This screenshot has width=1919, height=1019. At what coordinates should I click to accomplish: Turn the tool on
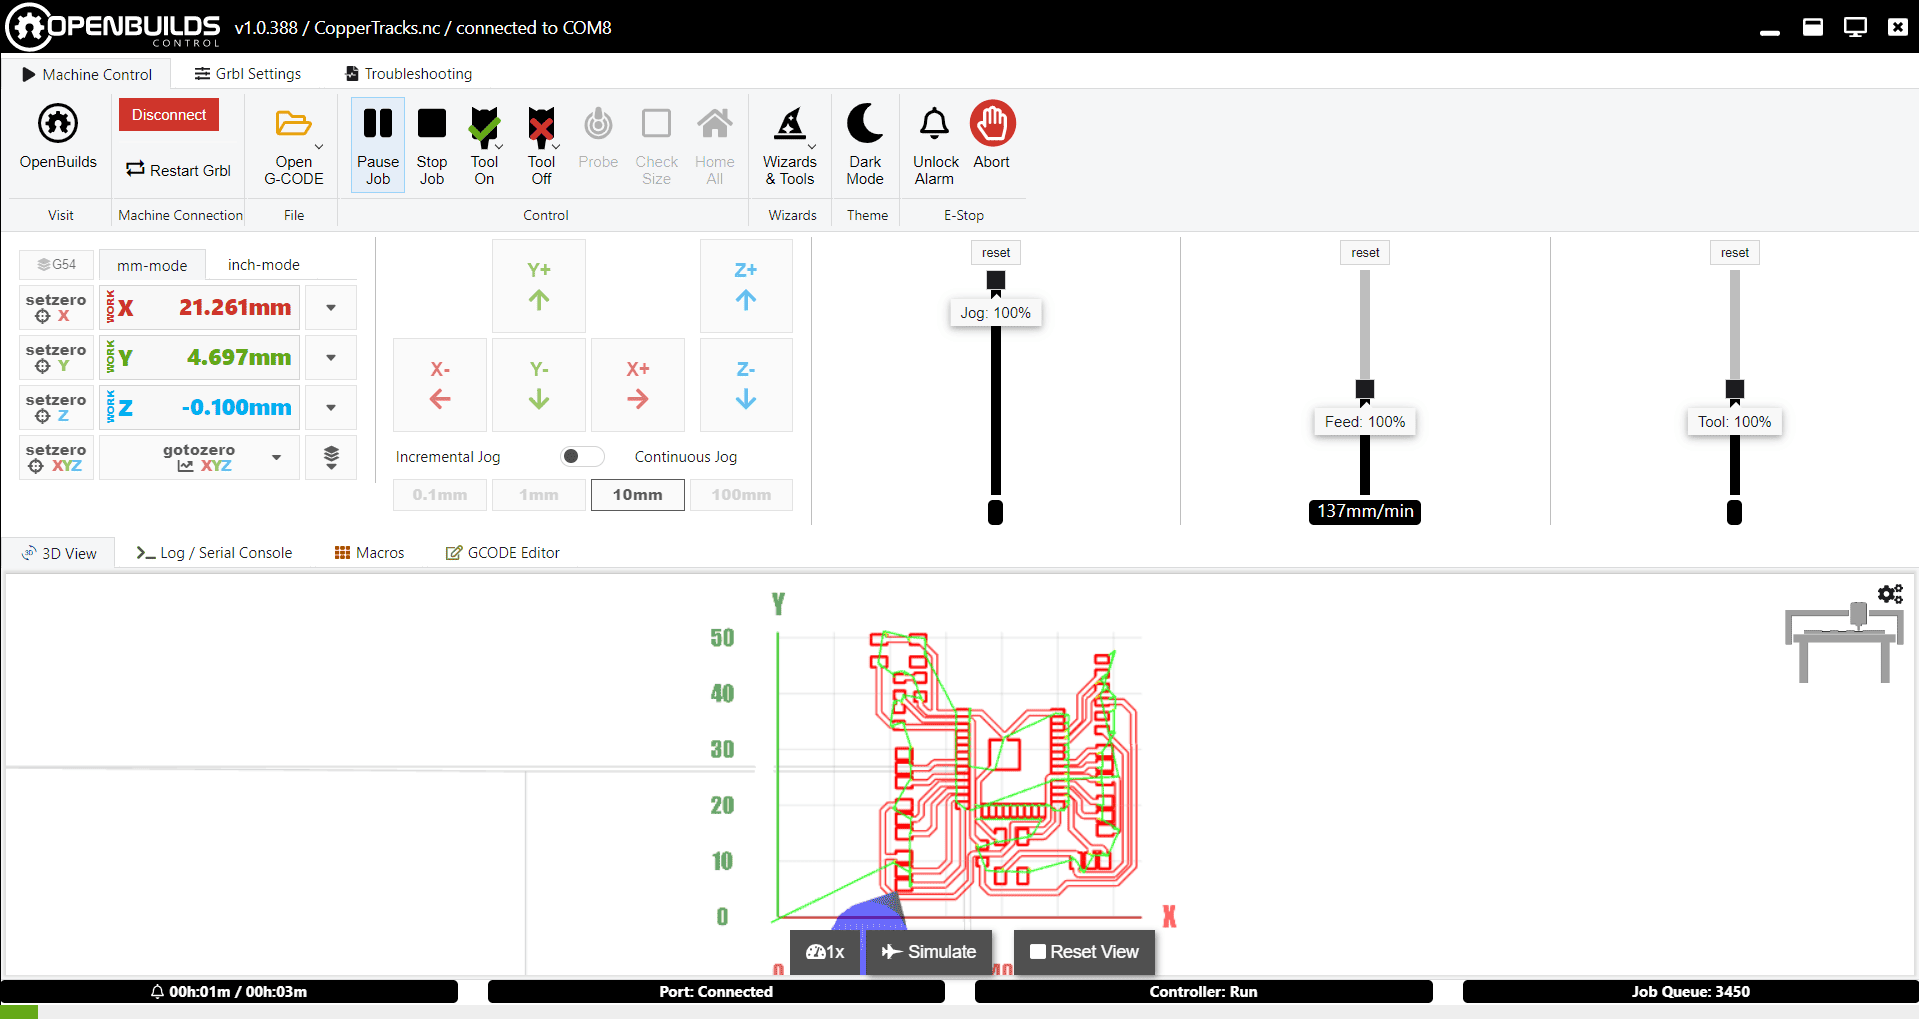click(485, 143)
